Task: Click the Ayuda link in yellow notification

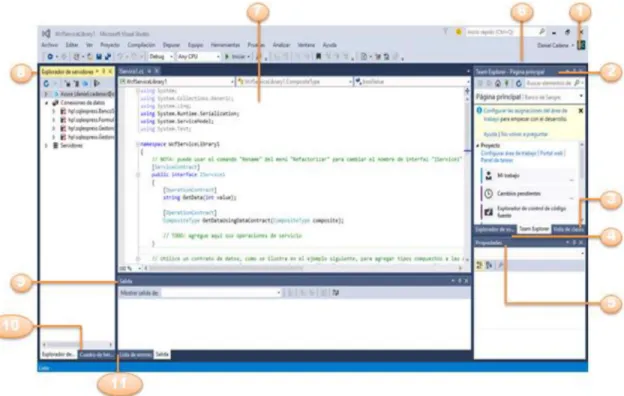Action: 490,135
